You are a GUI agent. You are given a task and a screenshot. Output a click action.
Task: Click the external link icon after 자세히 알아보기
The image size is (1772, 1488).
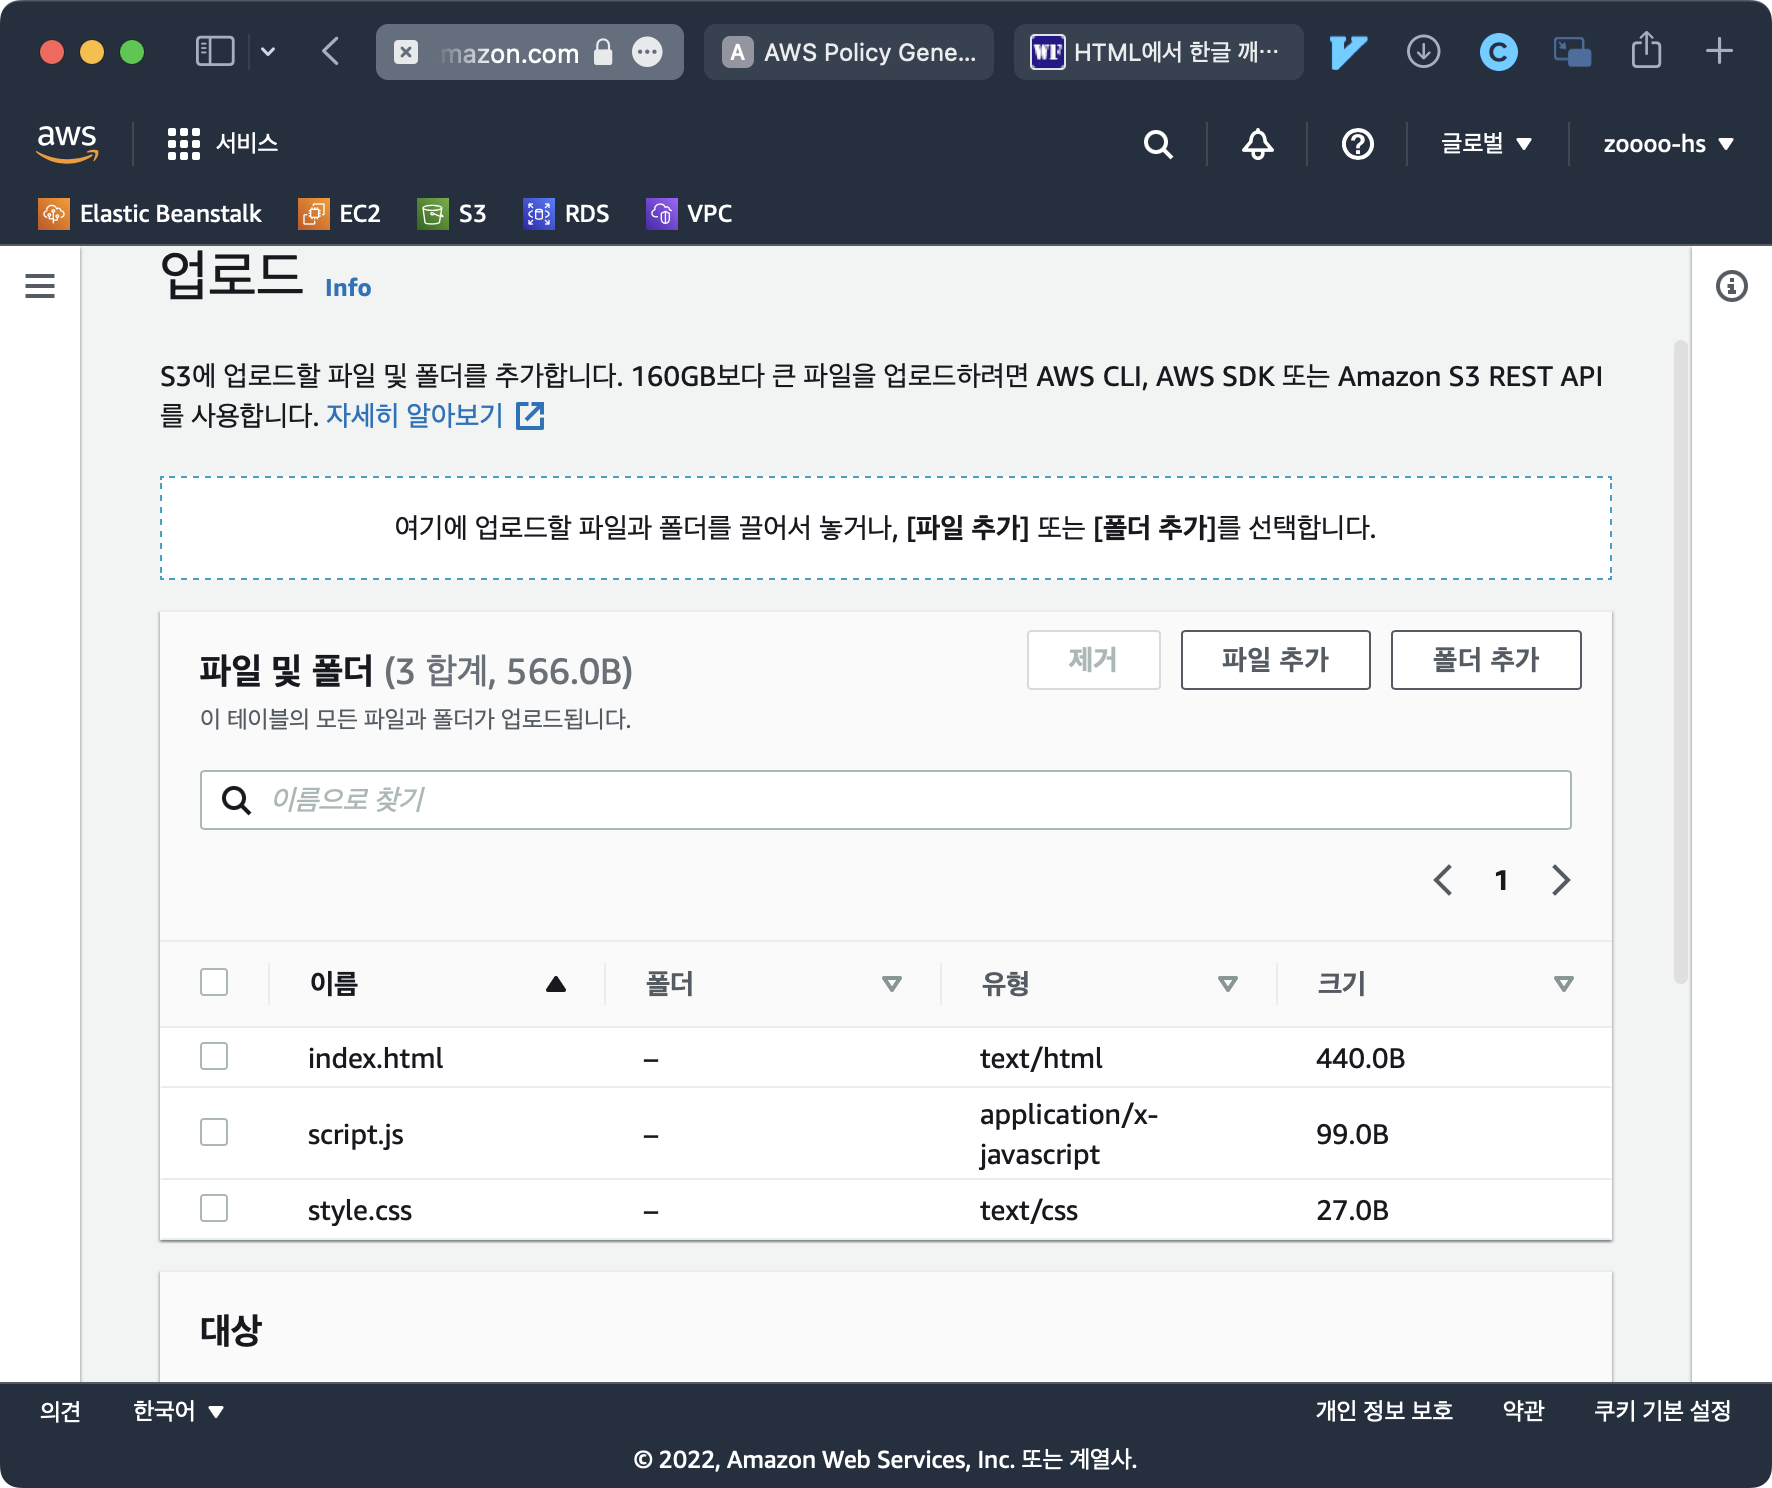click(530, 415)
